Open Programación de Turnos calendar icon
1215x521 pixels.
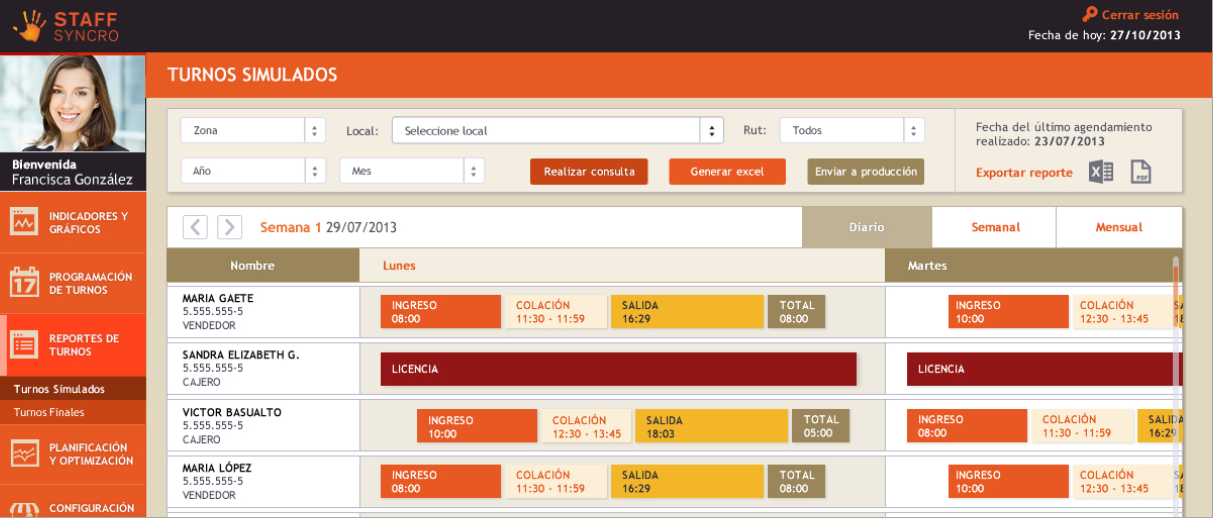click(24, 283)
